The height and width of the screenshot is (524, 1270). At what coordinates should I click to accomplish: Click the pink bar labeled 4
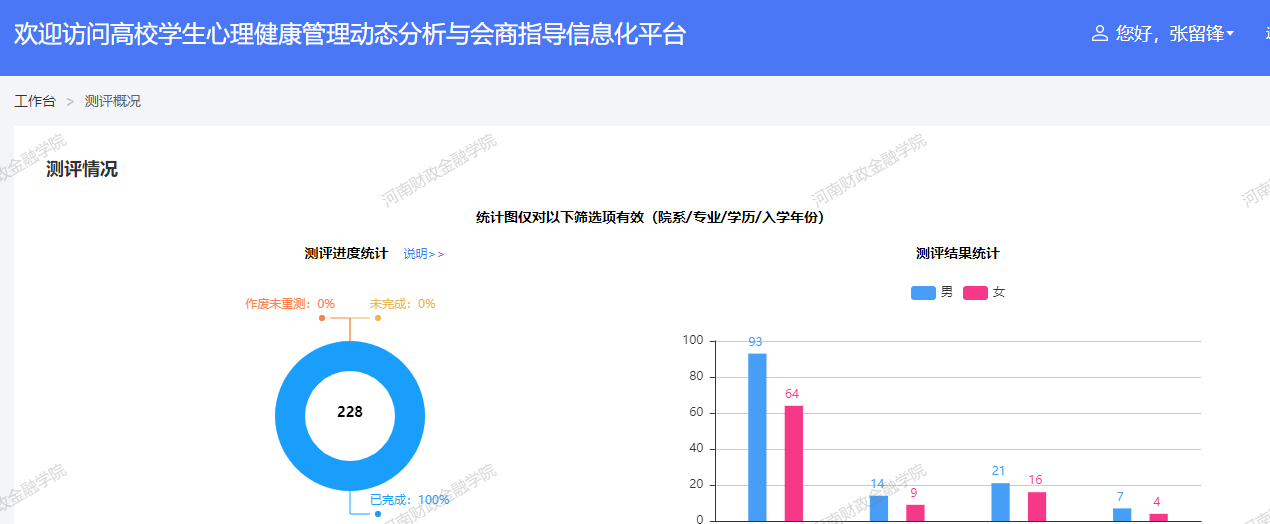pos(1158,517)
